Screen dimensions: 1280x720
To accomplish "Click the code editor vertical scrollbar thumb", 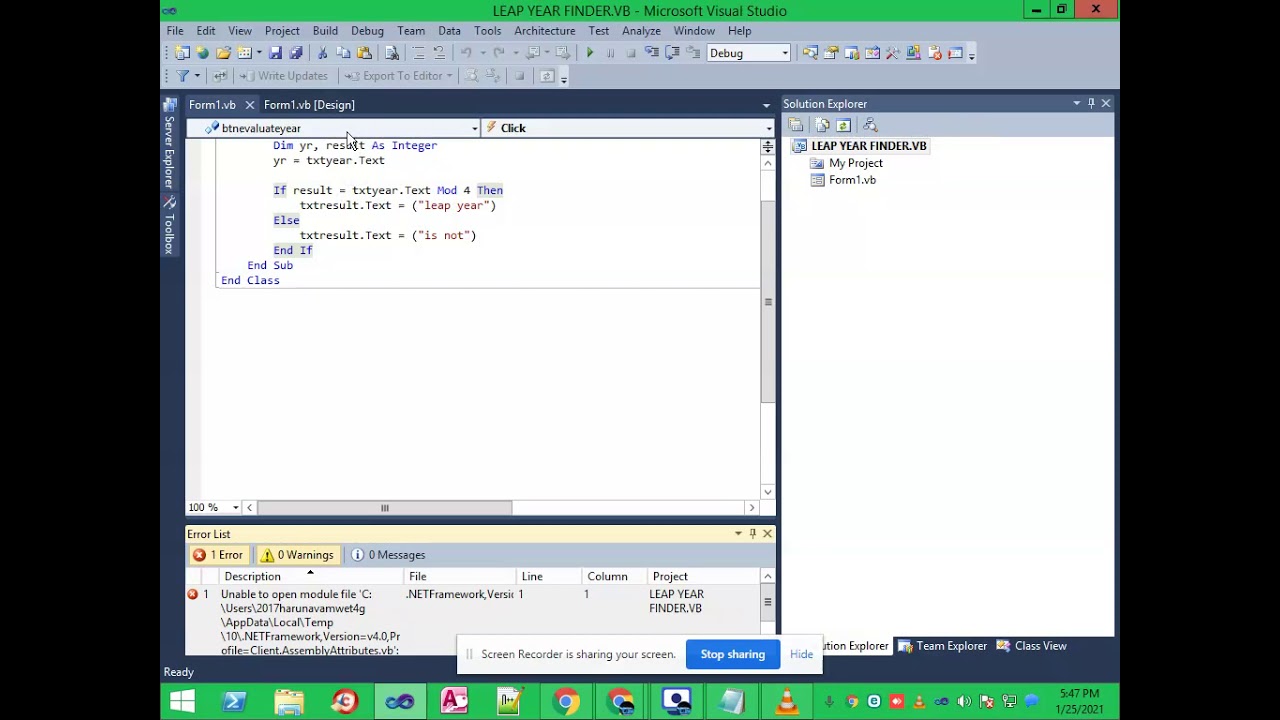I will (768, 300).
